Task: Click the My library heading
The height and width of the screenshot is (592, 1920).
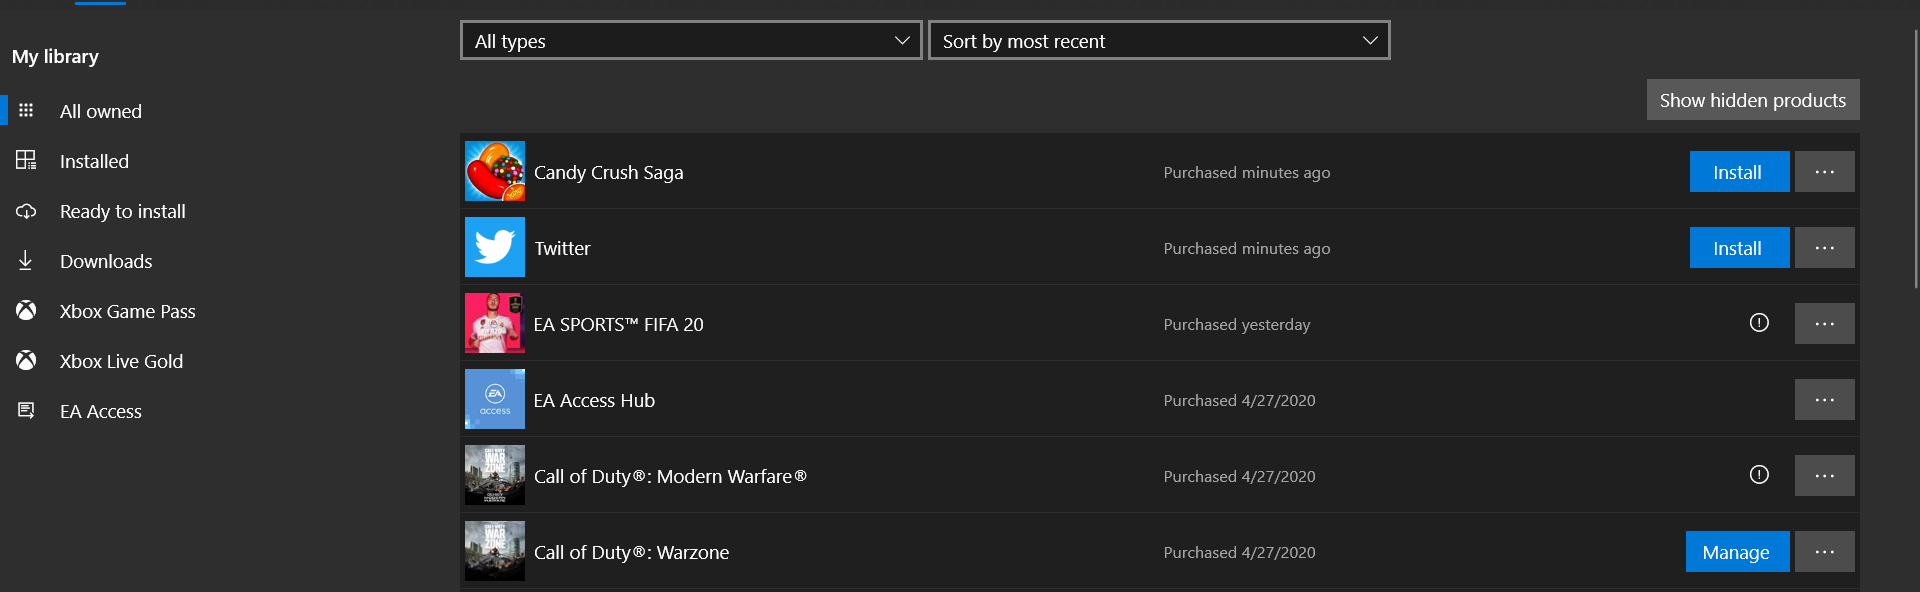Action: [55, 56]
